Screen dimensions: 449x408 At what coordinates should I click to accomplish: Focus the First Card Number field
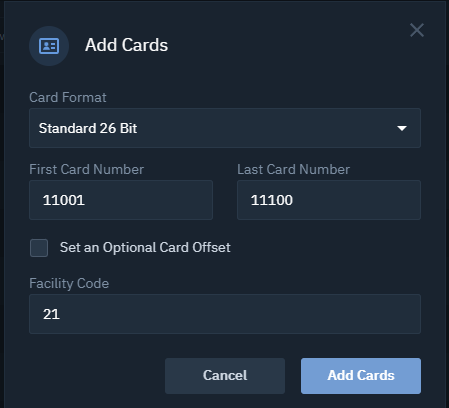point(121,200)
